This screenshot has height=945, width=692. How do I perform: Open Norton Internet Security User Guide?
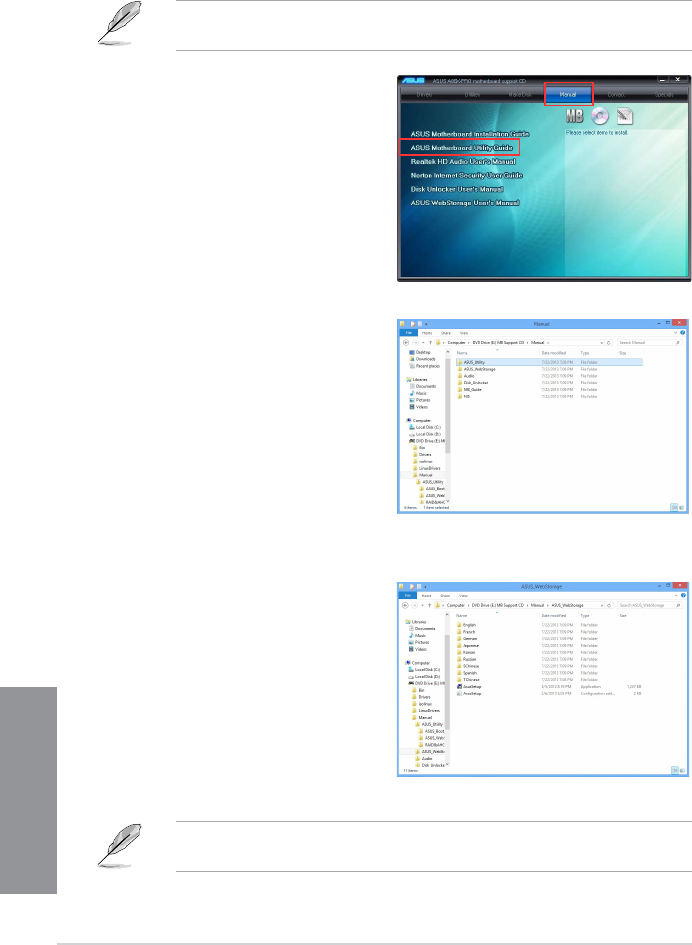[x=467, y=175]
